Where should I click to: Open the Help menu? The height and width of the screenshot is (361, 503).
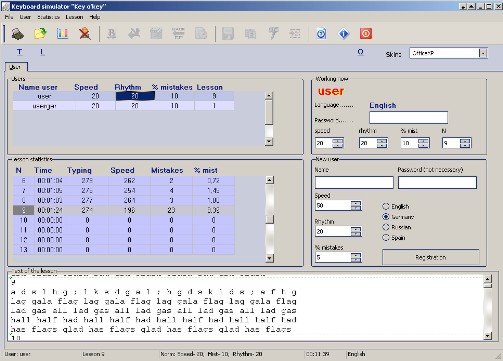pos(95,17)
